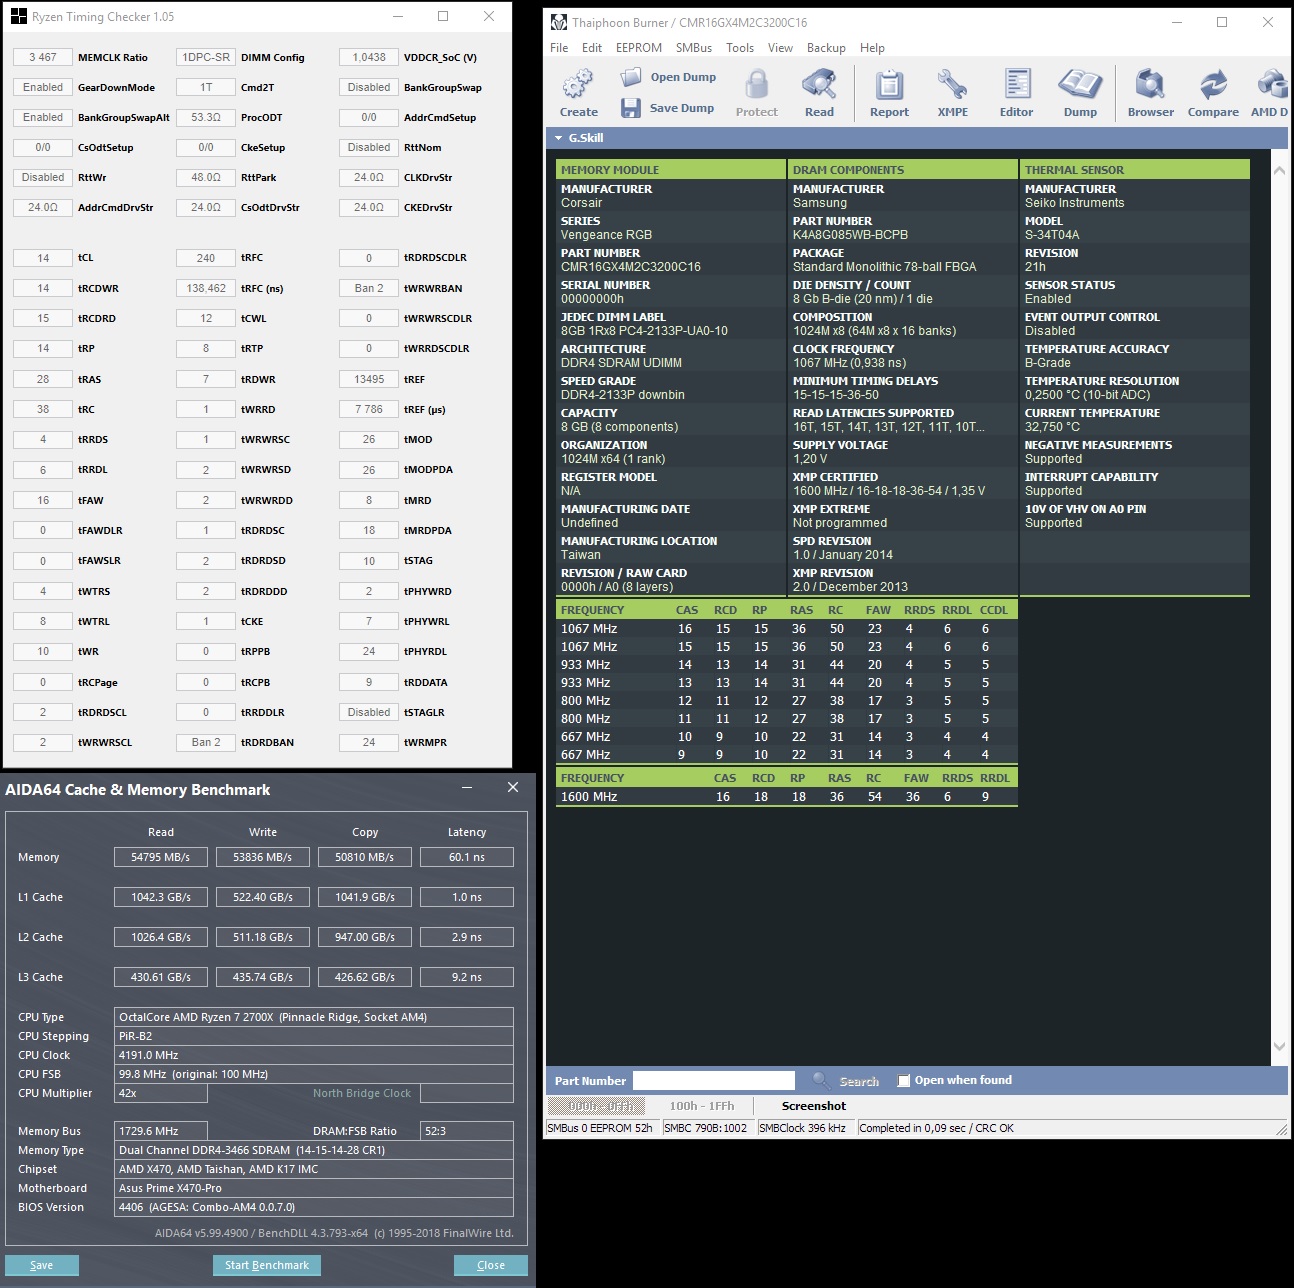The width and height of the screenshot is (1294, 1288).
Task: Click Ryzen Timing Checker title bar icon
Action: click(x=19, y=17)
